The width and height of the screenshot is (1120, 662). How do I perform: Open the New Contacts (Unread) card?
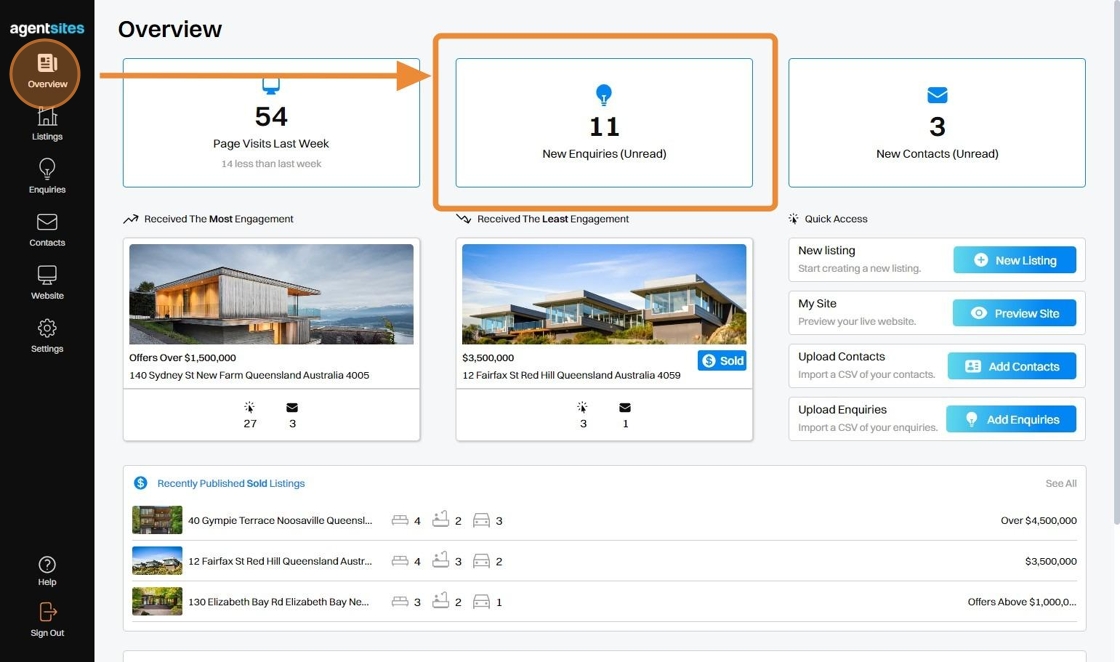point(937,123)
